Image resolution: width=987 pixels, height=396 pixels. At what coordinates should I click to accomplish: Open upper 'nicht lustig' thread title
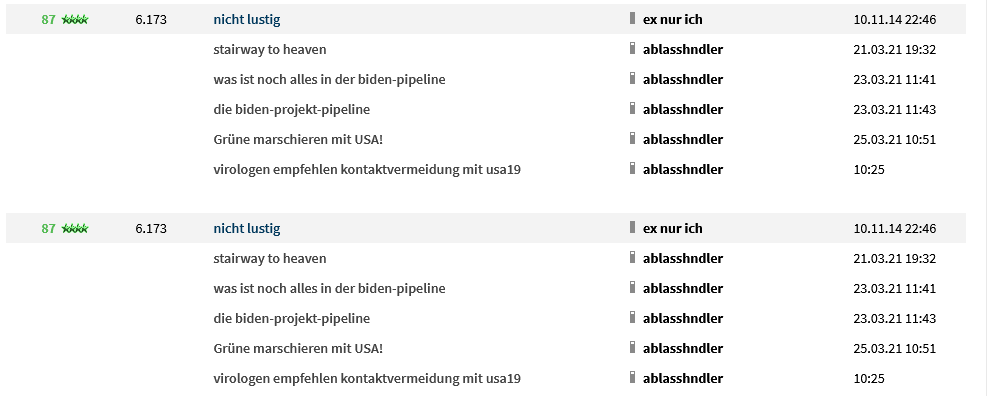click(247, 20)
